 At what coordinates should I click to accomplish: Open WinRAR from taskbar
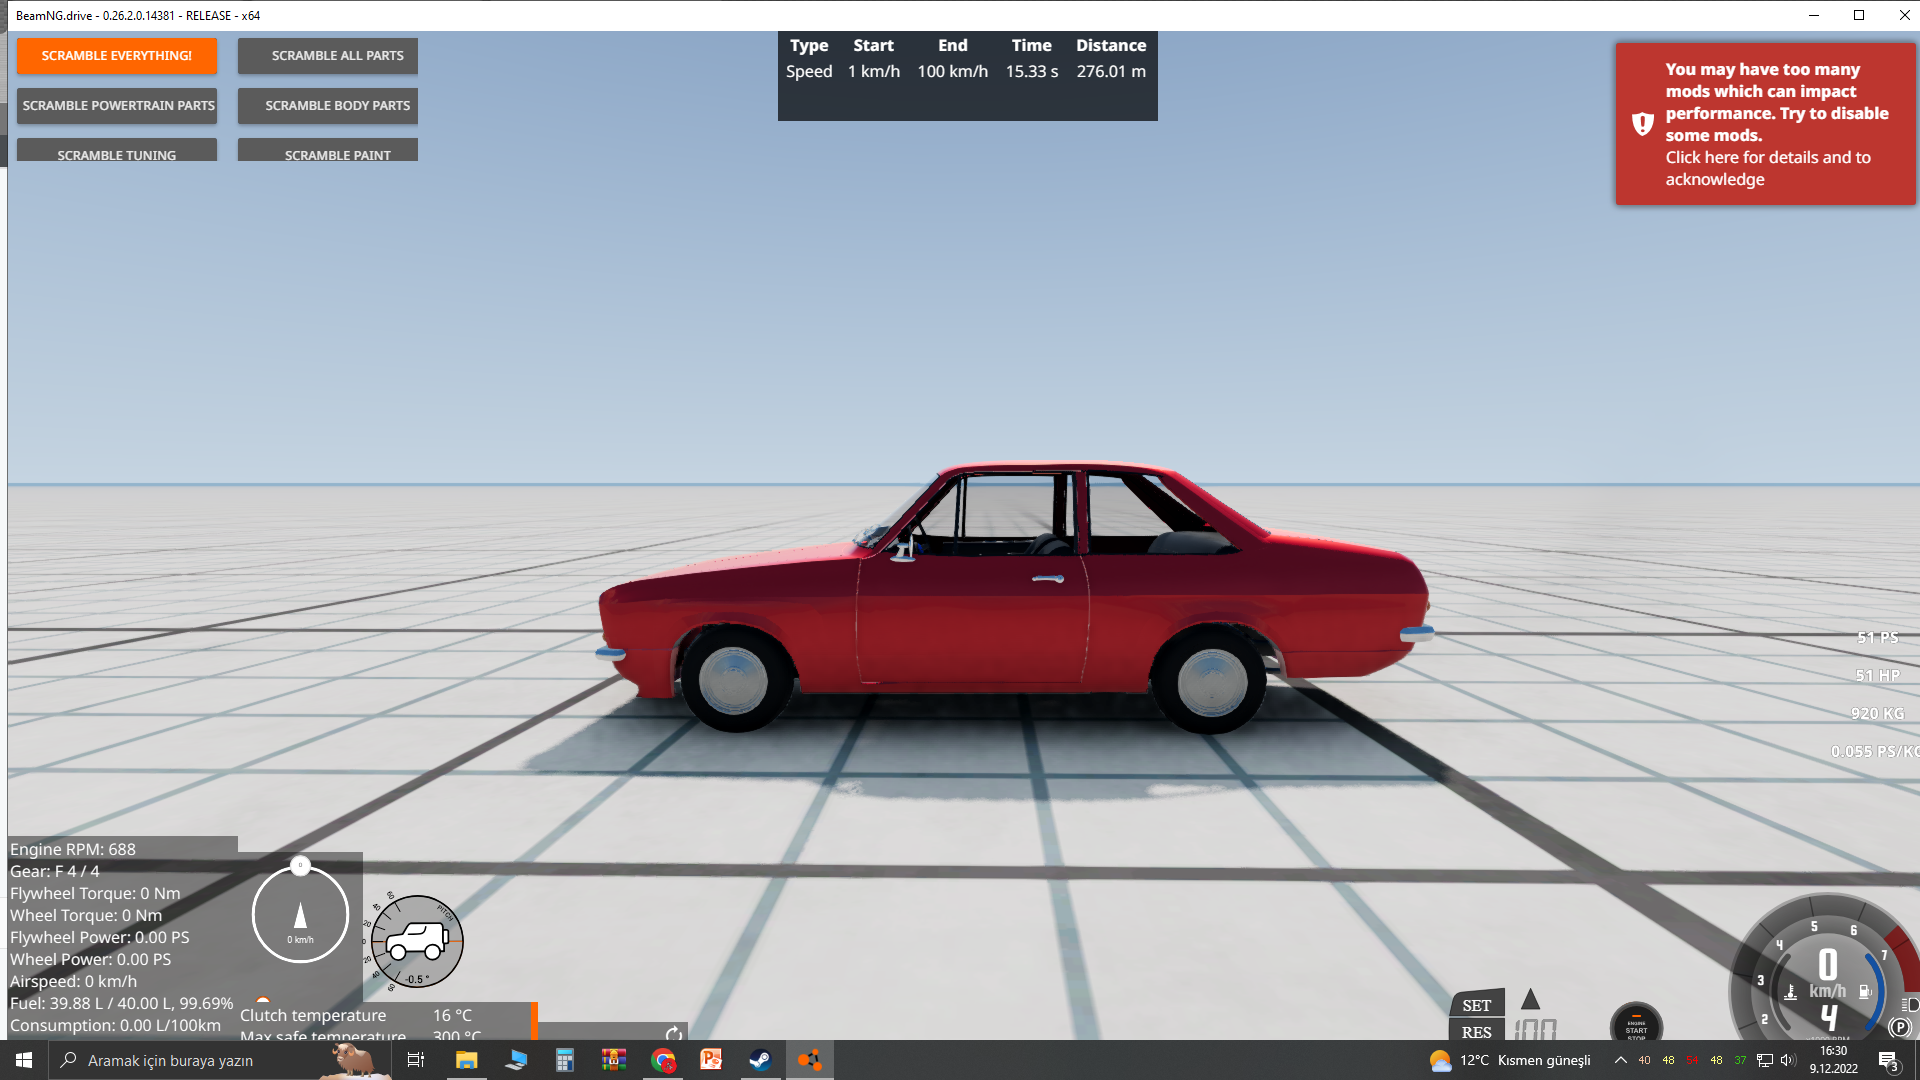pyautogui.click(x=614, y=1060)
